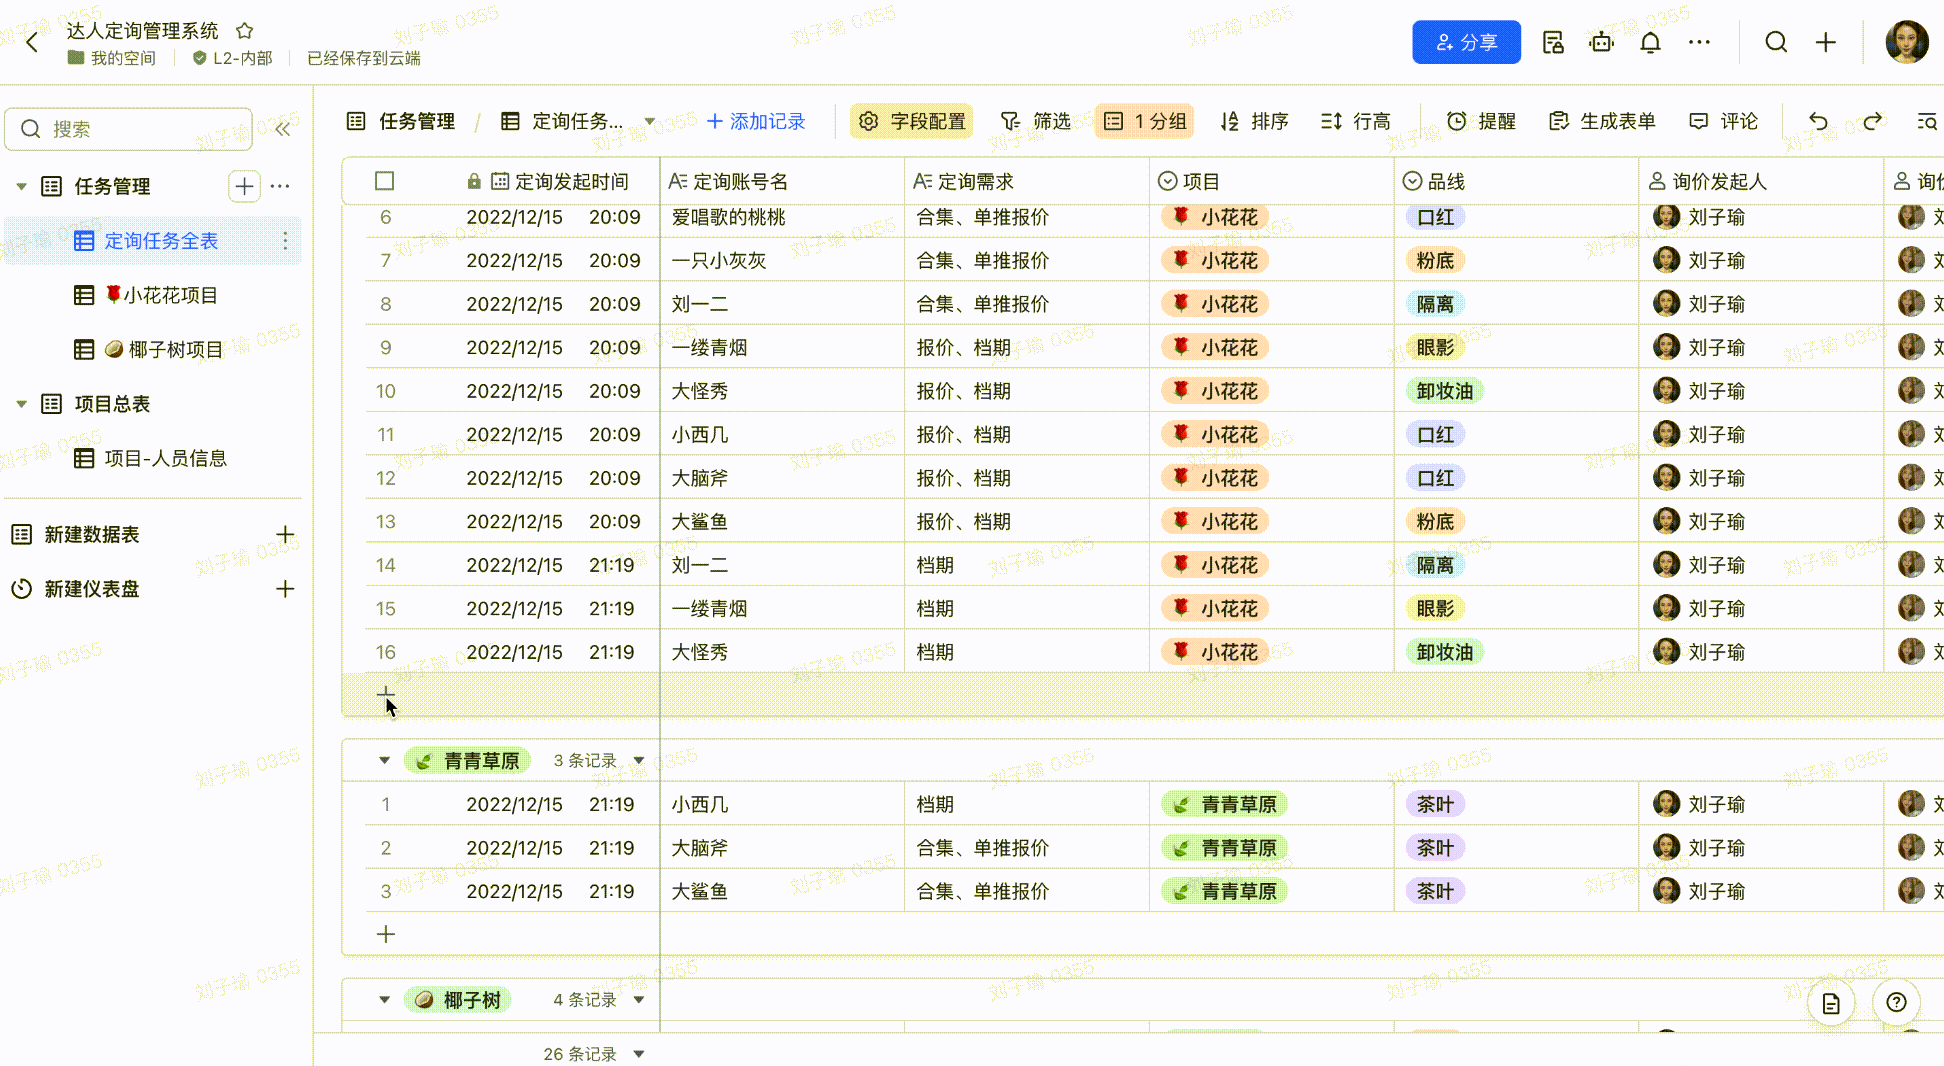Star the document as favorite

[245, 31]
